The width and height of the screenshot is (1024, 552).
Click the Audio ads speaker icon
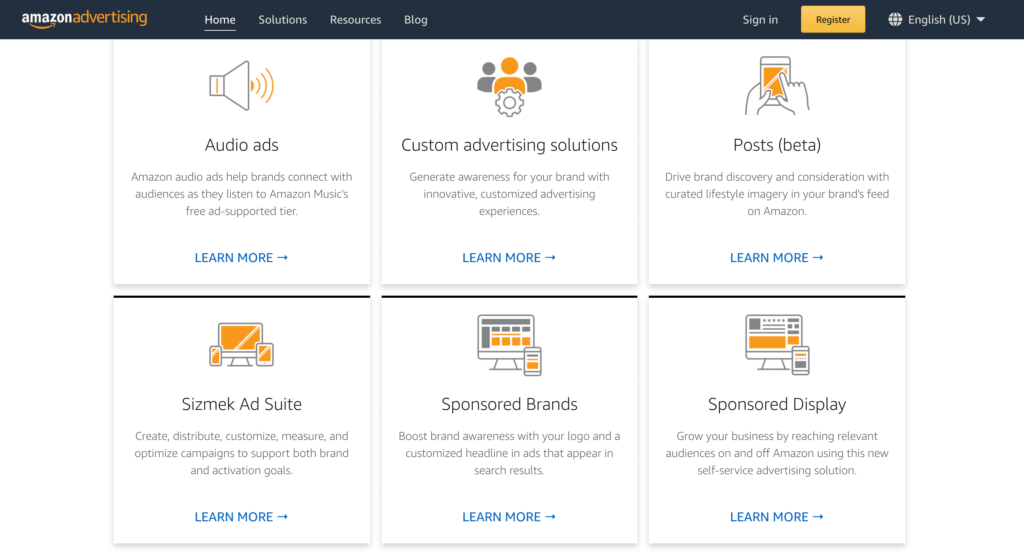point(241,86)
